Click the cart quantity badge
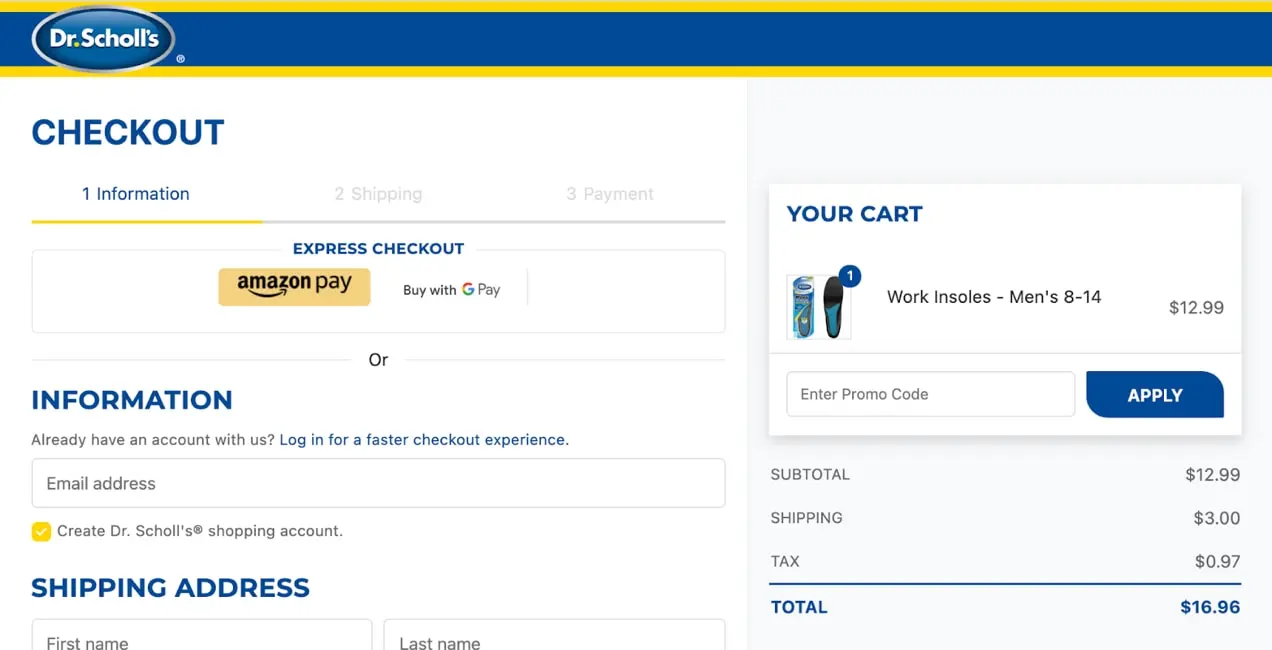1272x650 pixels. point(849,276)
